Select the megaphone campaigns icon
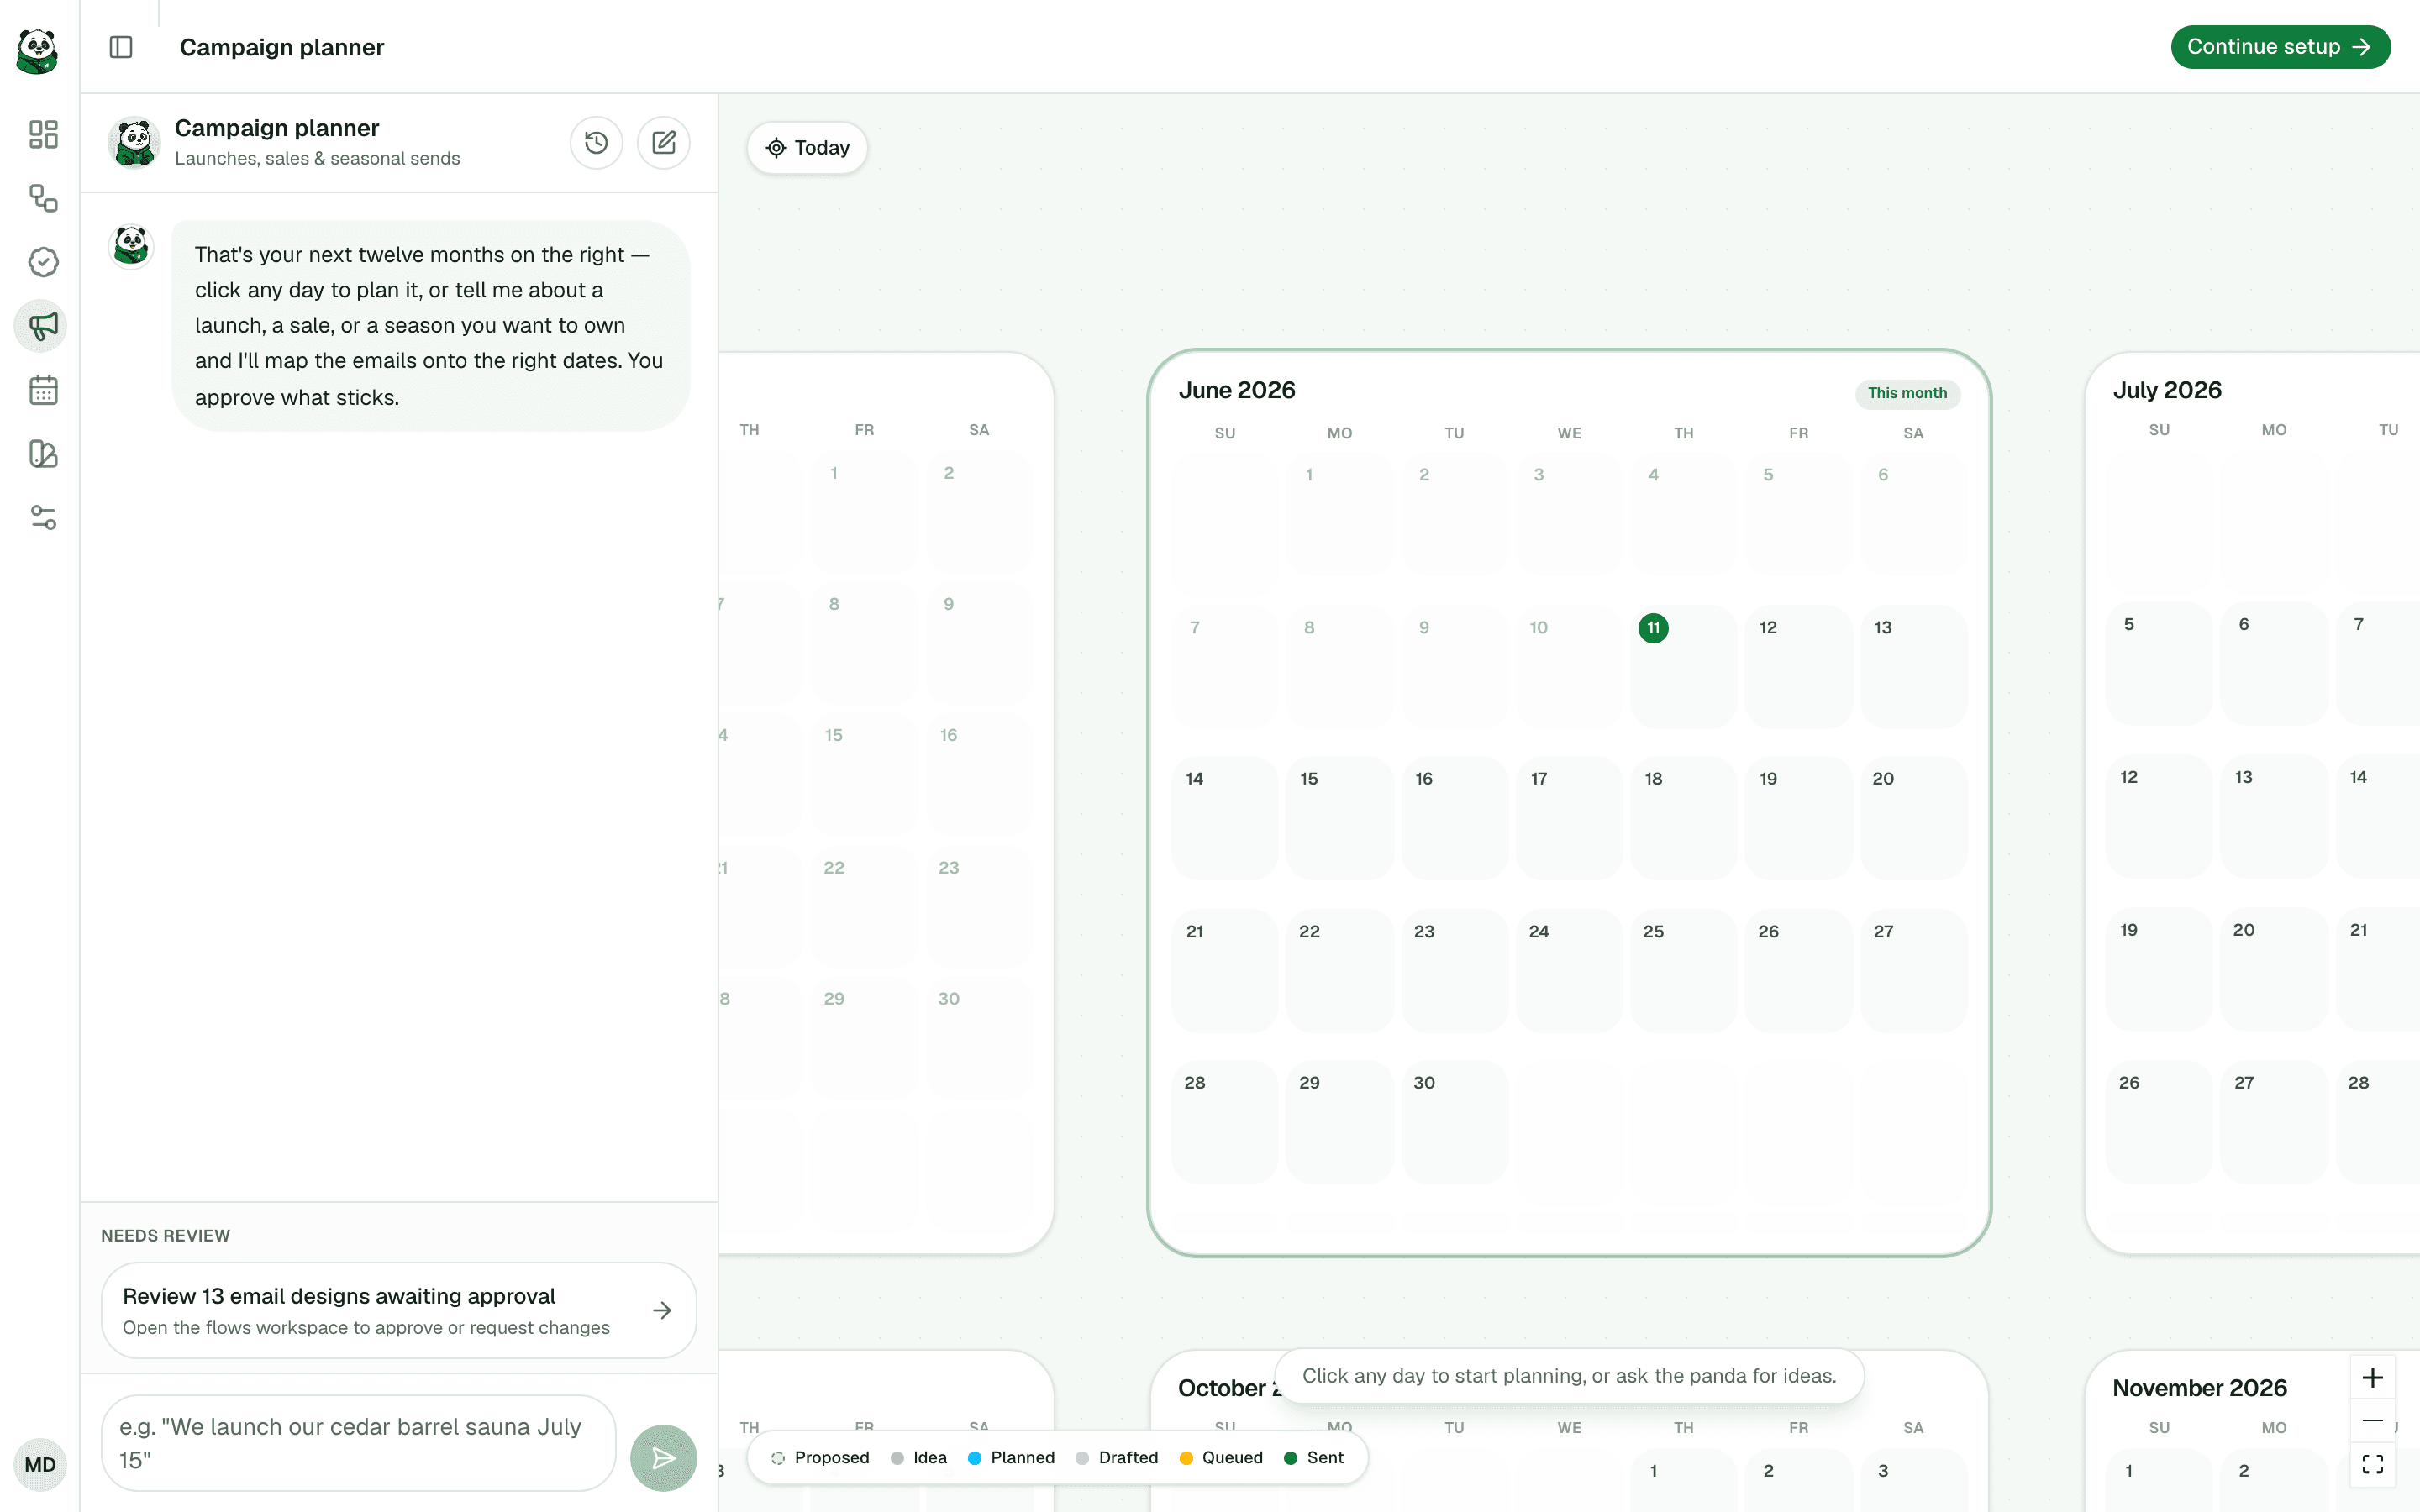Screen dimensions: 2420x1512 (41, 326)
